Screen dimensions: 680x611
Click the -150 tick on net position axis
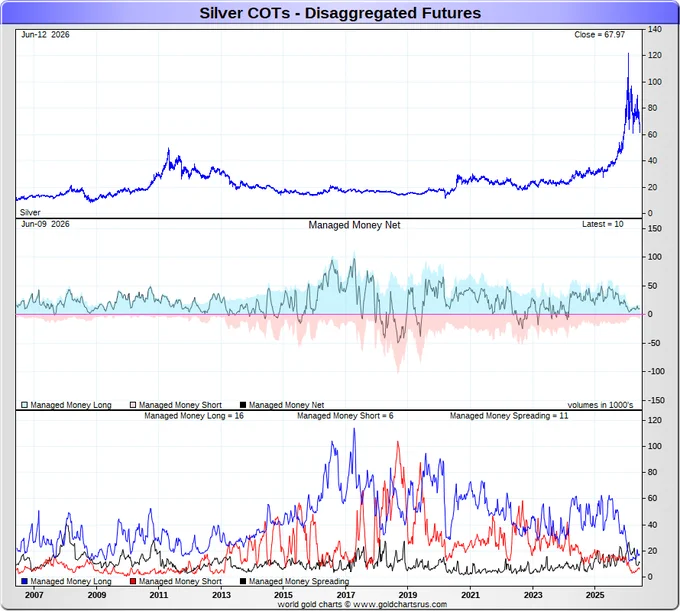[655, 400]
